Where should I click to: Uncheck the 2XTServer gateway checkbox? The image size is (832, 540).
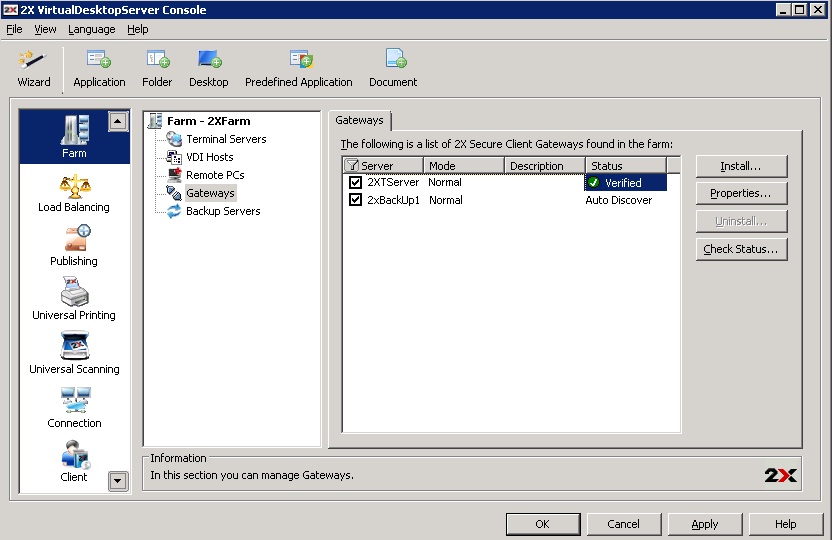[x=356, y=182]
